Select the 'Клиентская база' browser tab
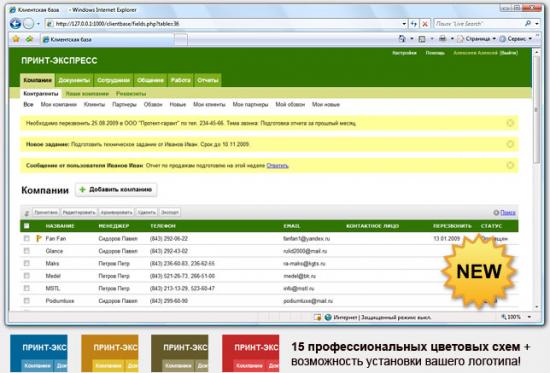550x373 pixels. pos(108,39)
